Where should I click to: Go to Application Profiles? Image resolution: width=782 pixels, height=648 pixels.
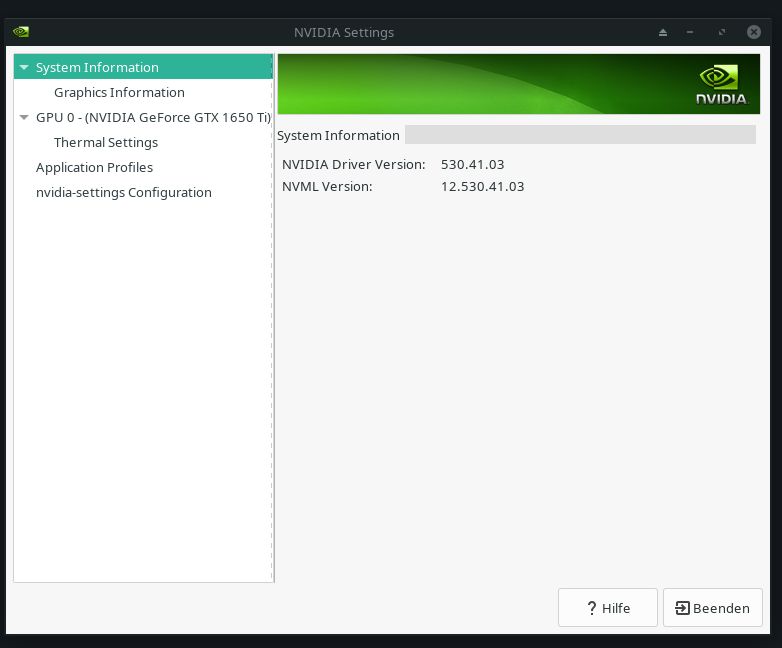point(94,168)
